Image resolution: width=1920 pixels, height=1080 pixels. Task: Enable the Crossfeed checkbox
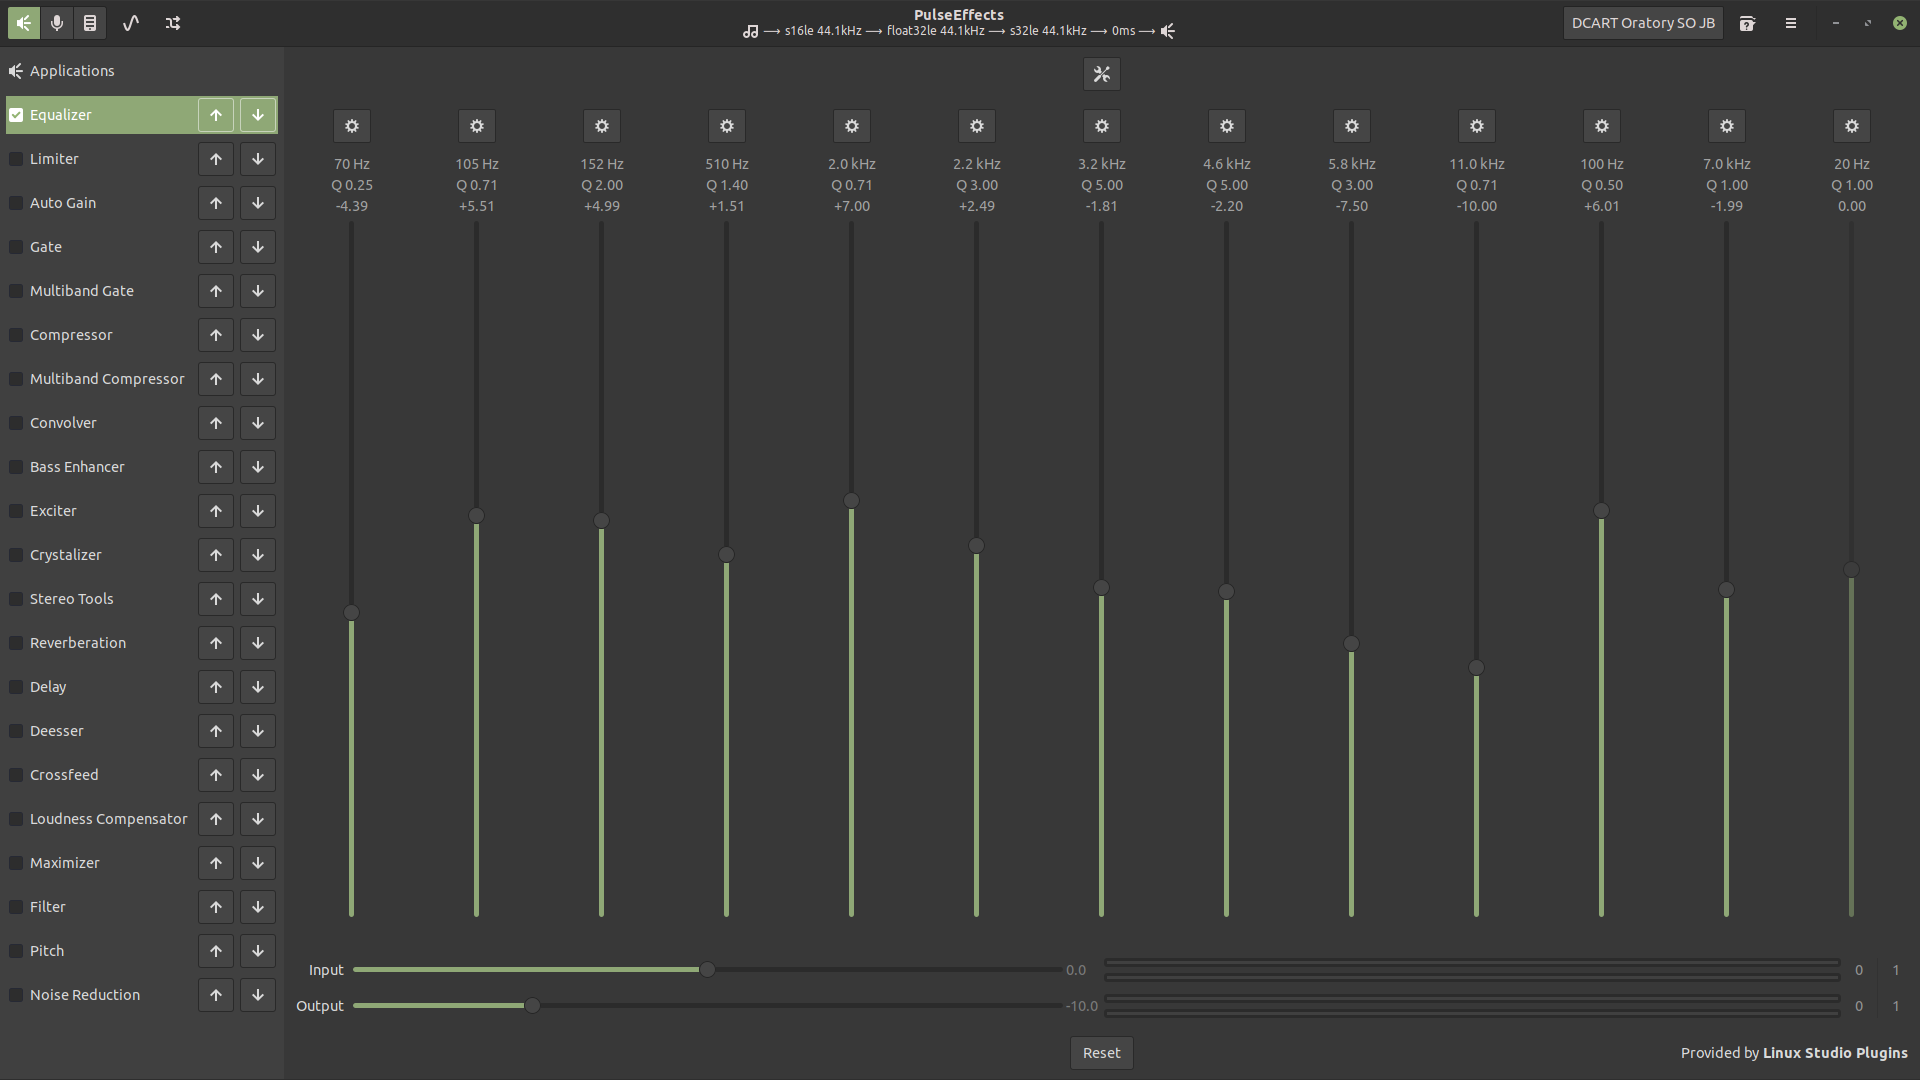click(16, 775)
